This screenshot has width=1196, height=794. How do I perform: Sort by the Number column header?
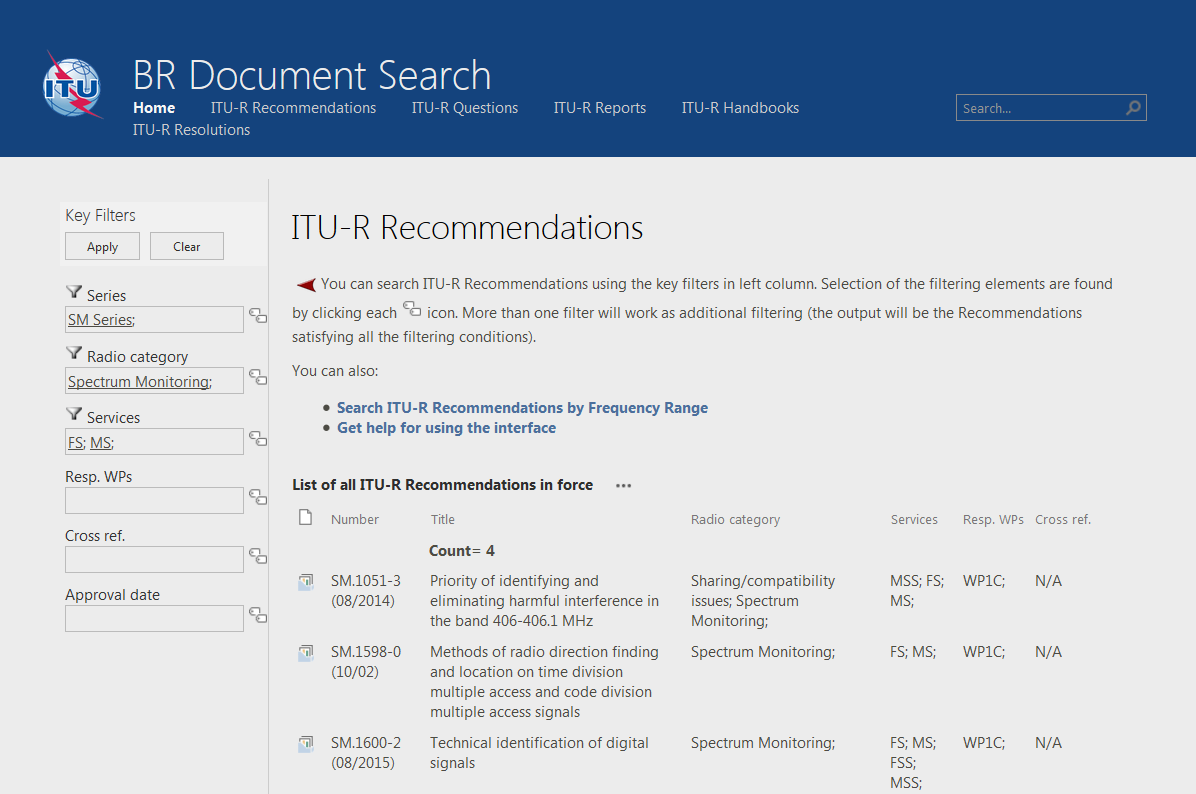[x=355, y=519]
